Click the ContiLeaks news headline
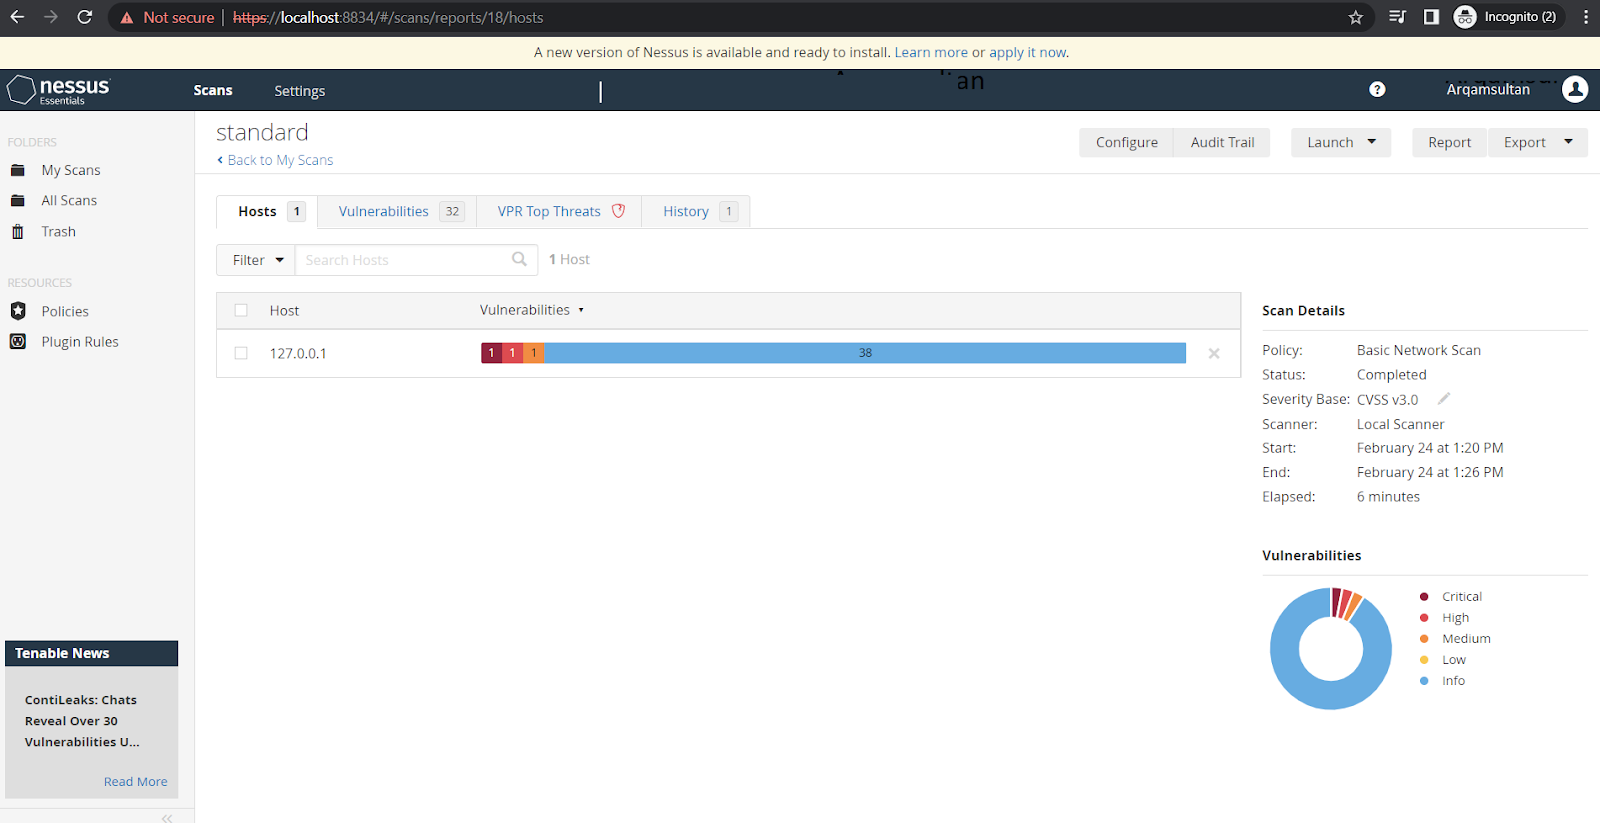The image size is (1600, 823). pos(82,721)
